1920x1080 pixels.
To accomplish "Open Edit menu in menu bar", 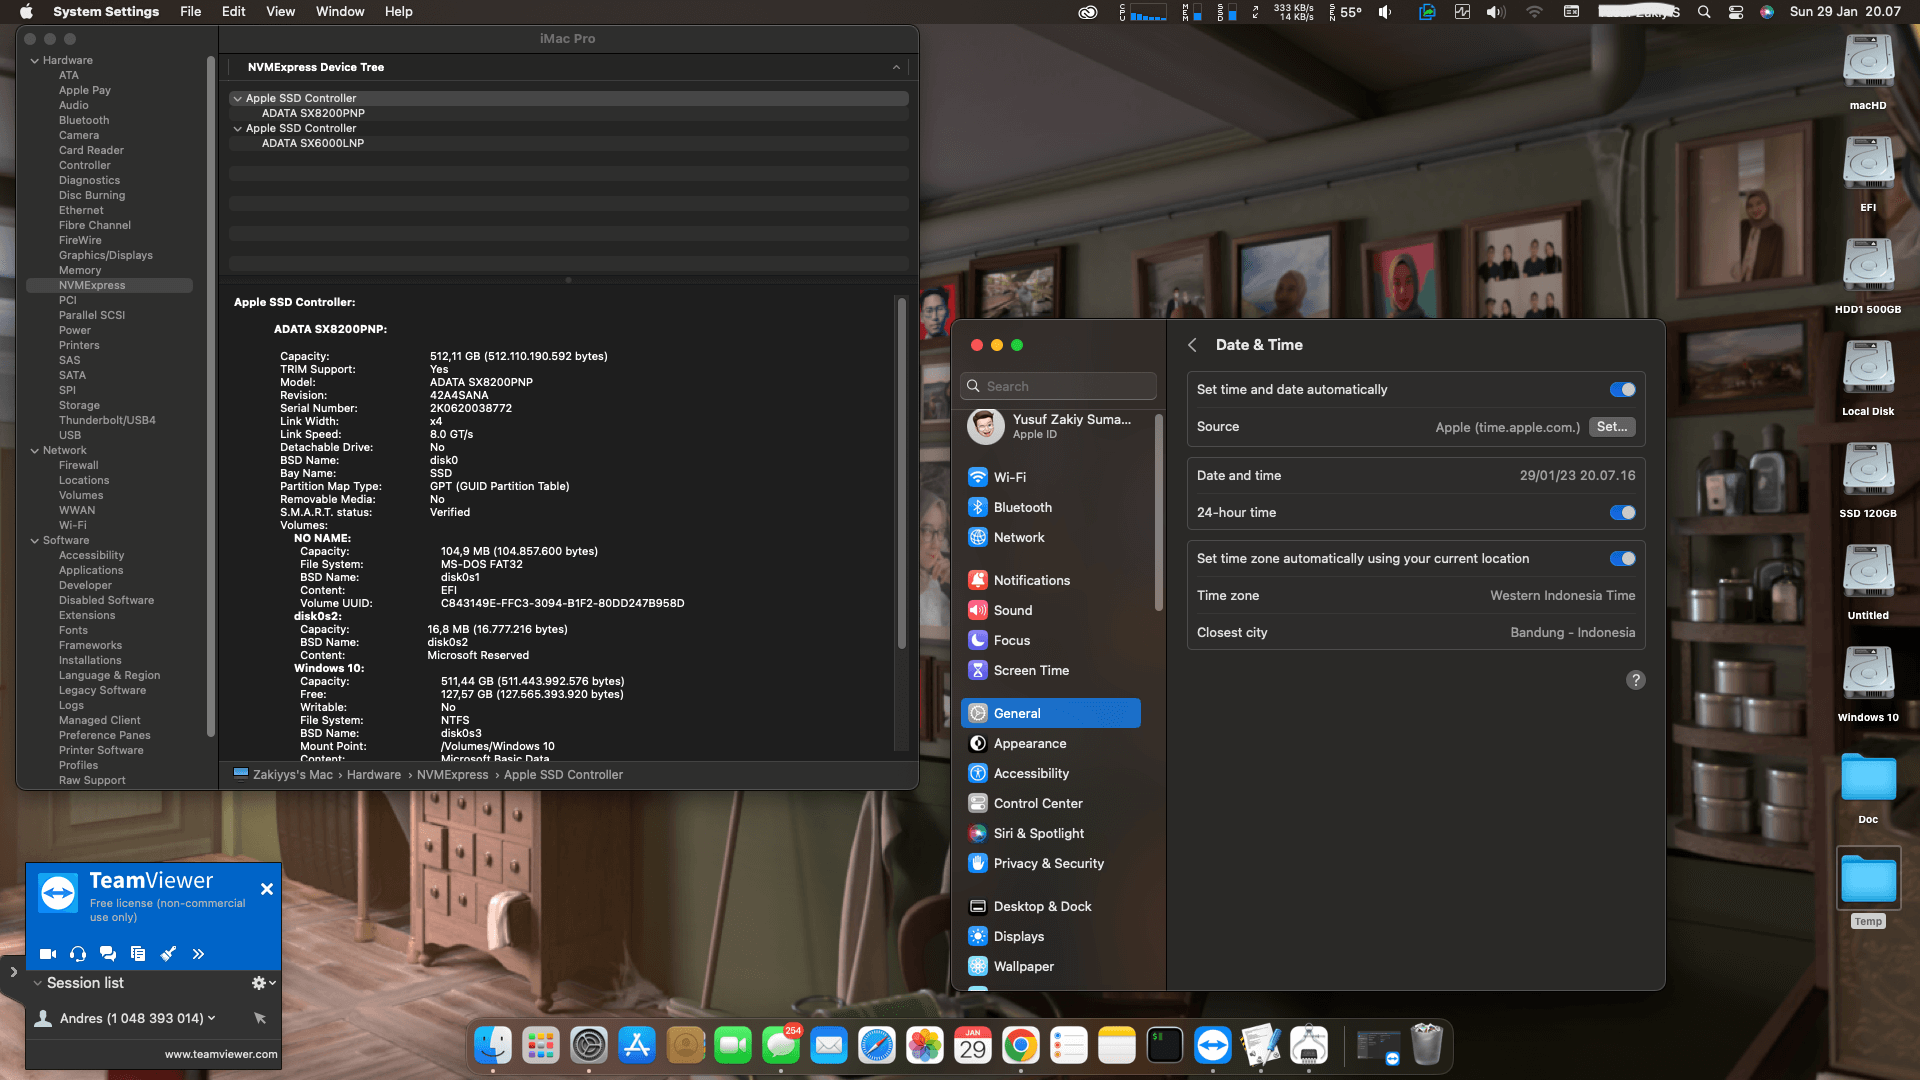I will coord(233,12).
